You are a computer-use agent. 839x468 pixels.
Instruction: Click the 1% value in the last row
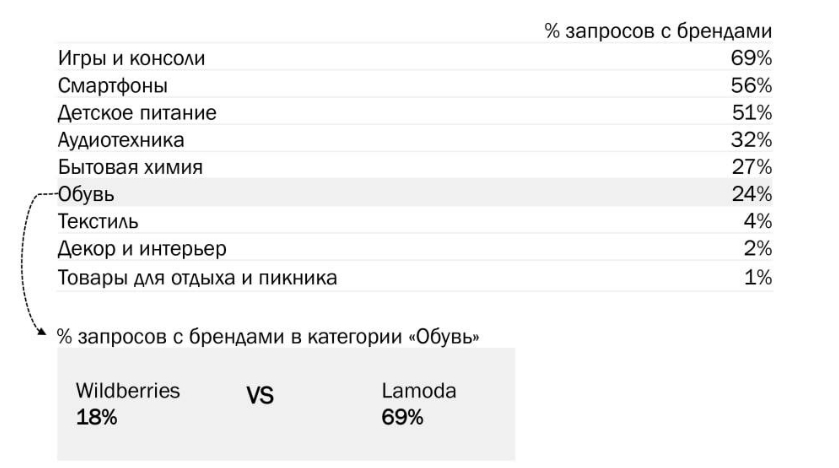pos(757,276)
